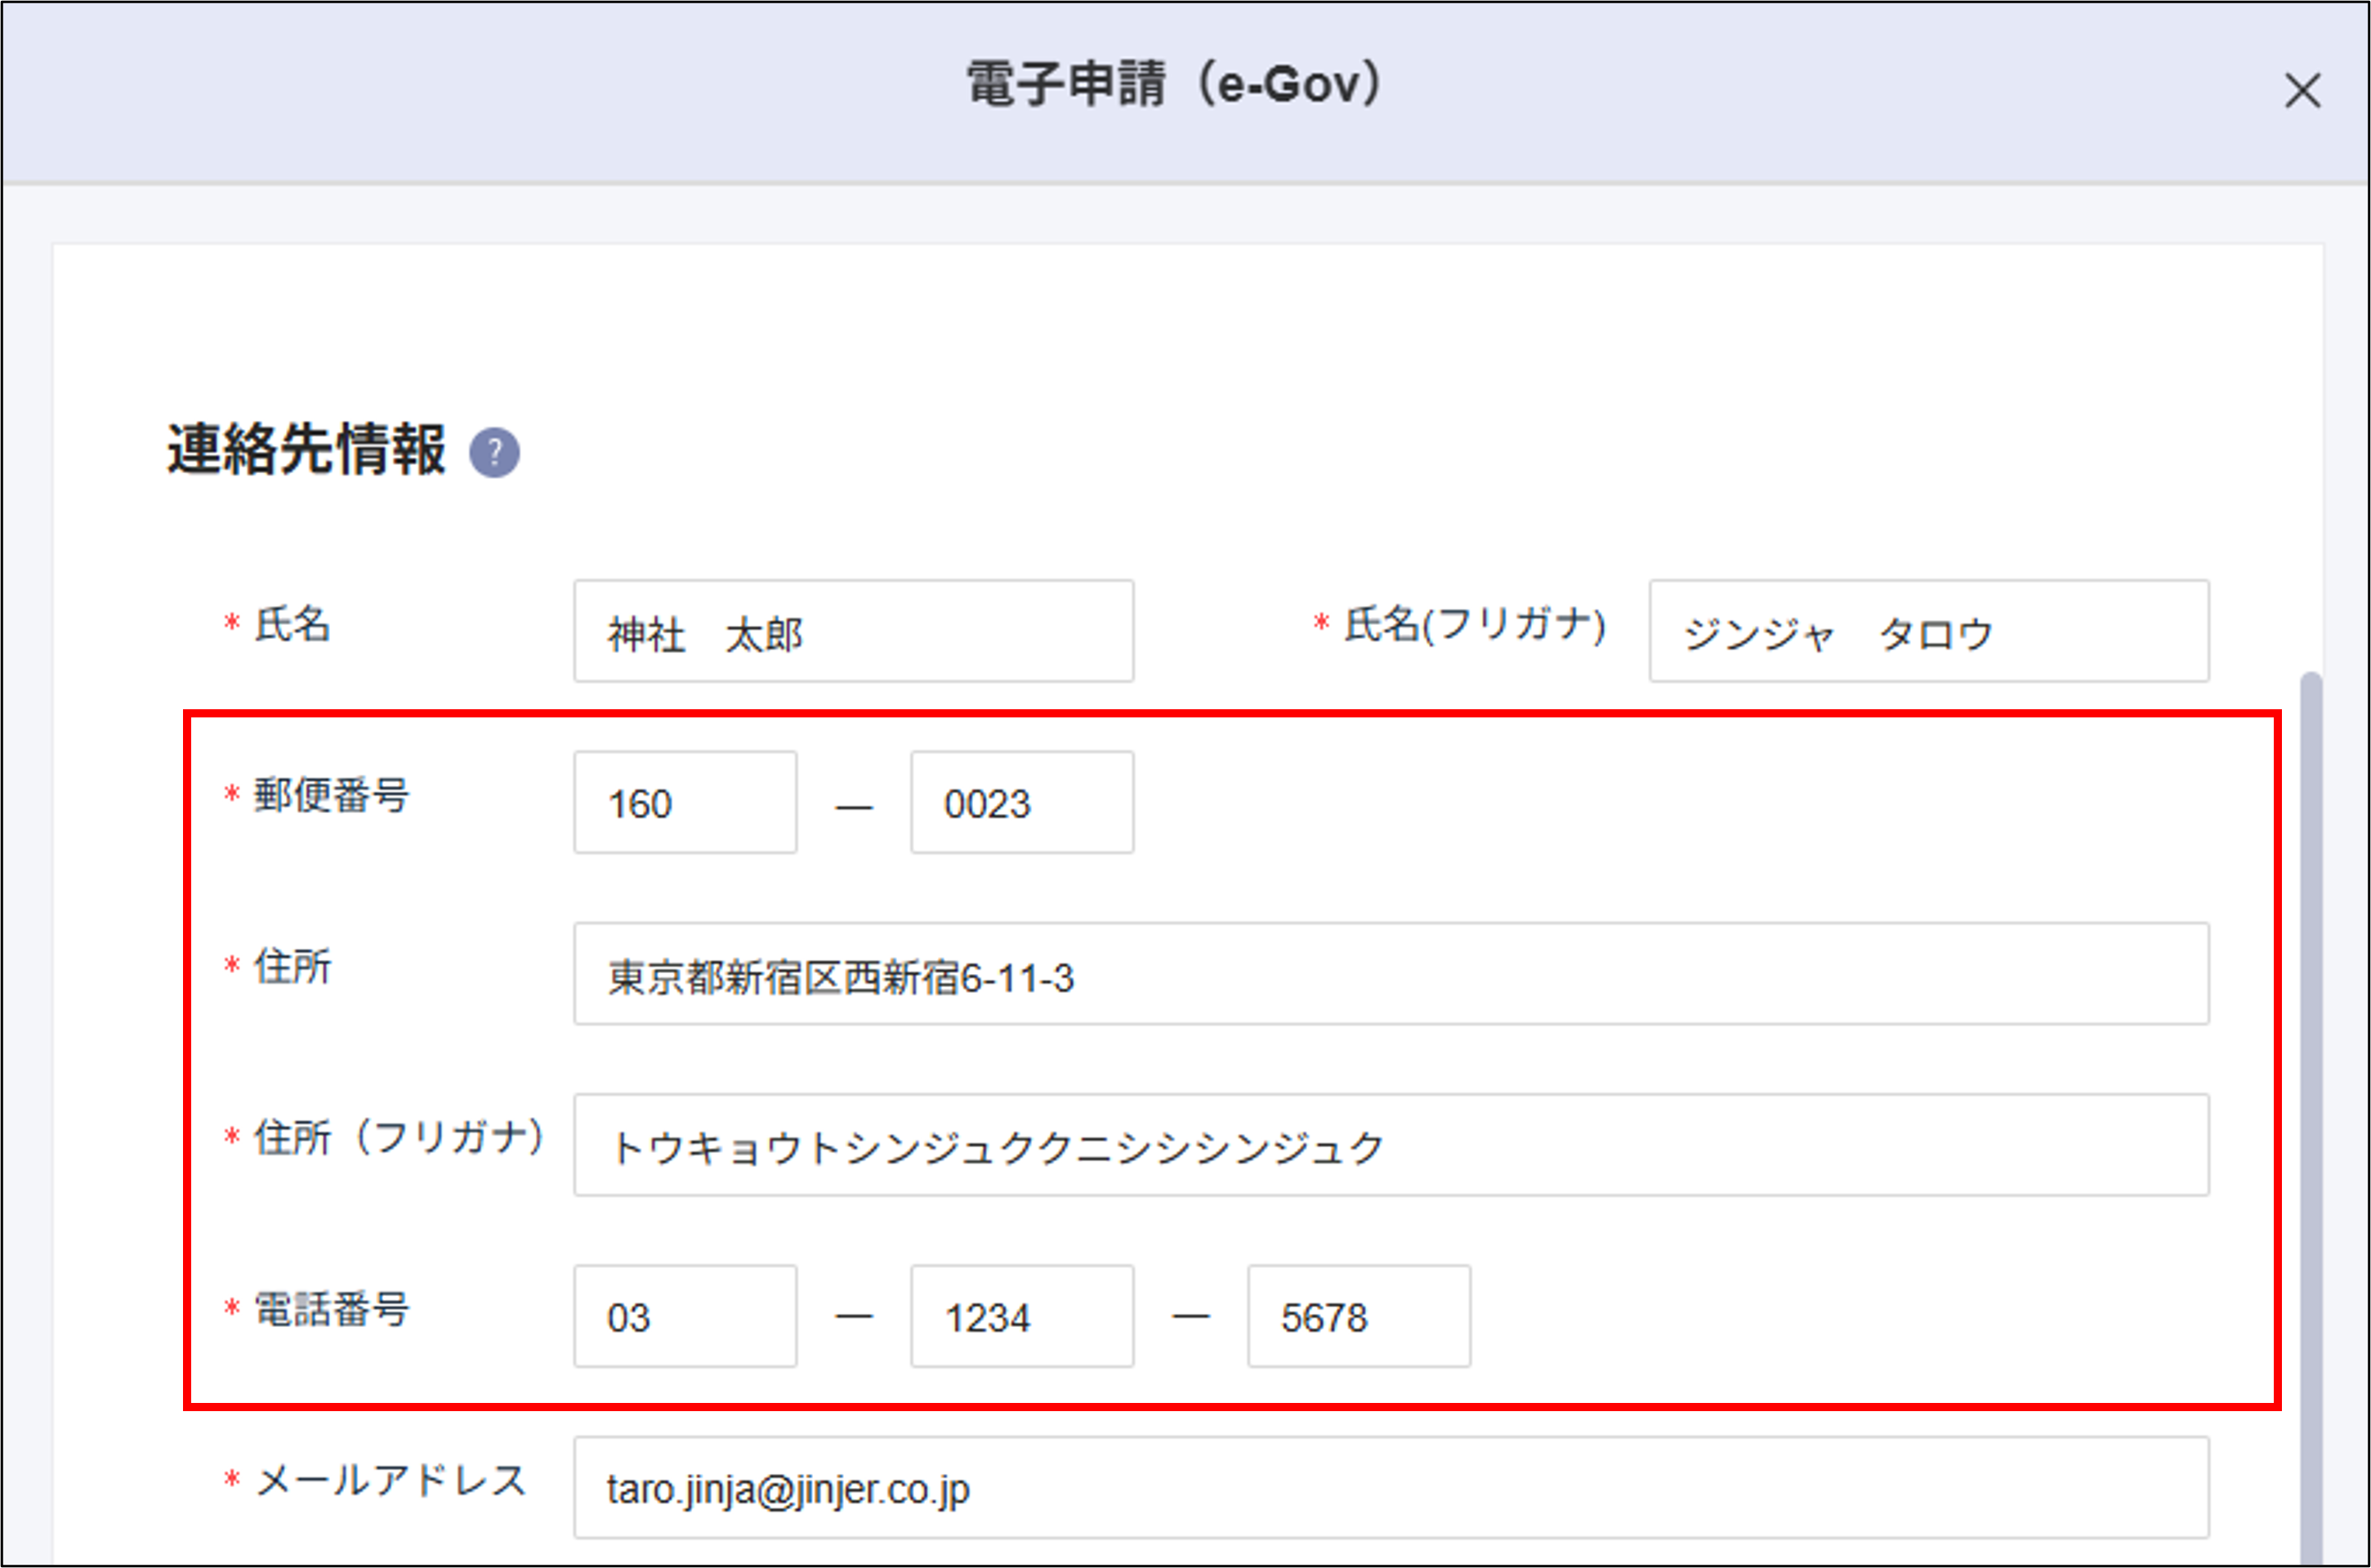Viewport: 2371px width, 1568px height.
Task: Select the middle phone box showing 1234
Action: pos(1021,1317)
